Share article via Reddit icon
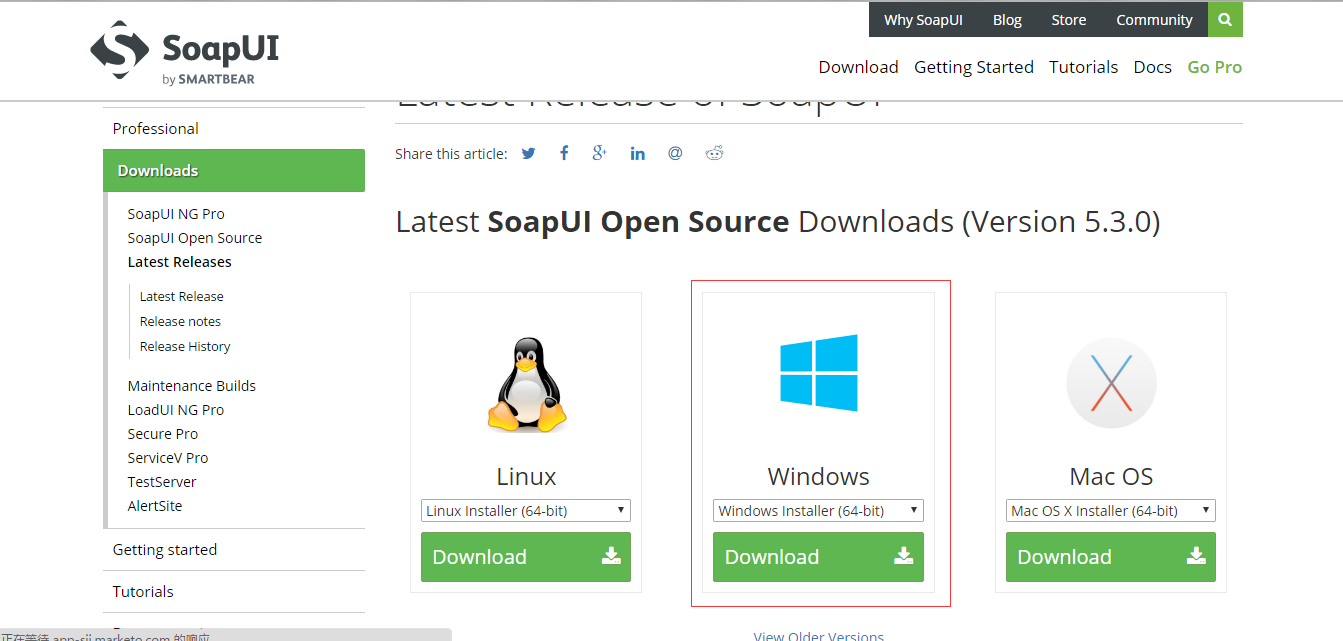 (x=714, y=153)
